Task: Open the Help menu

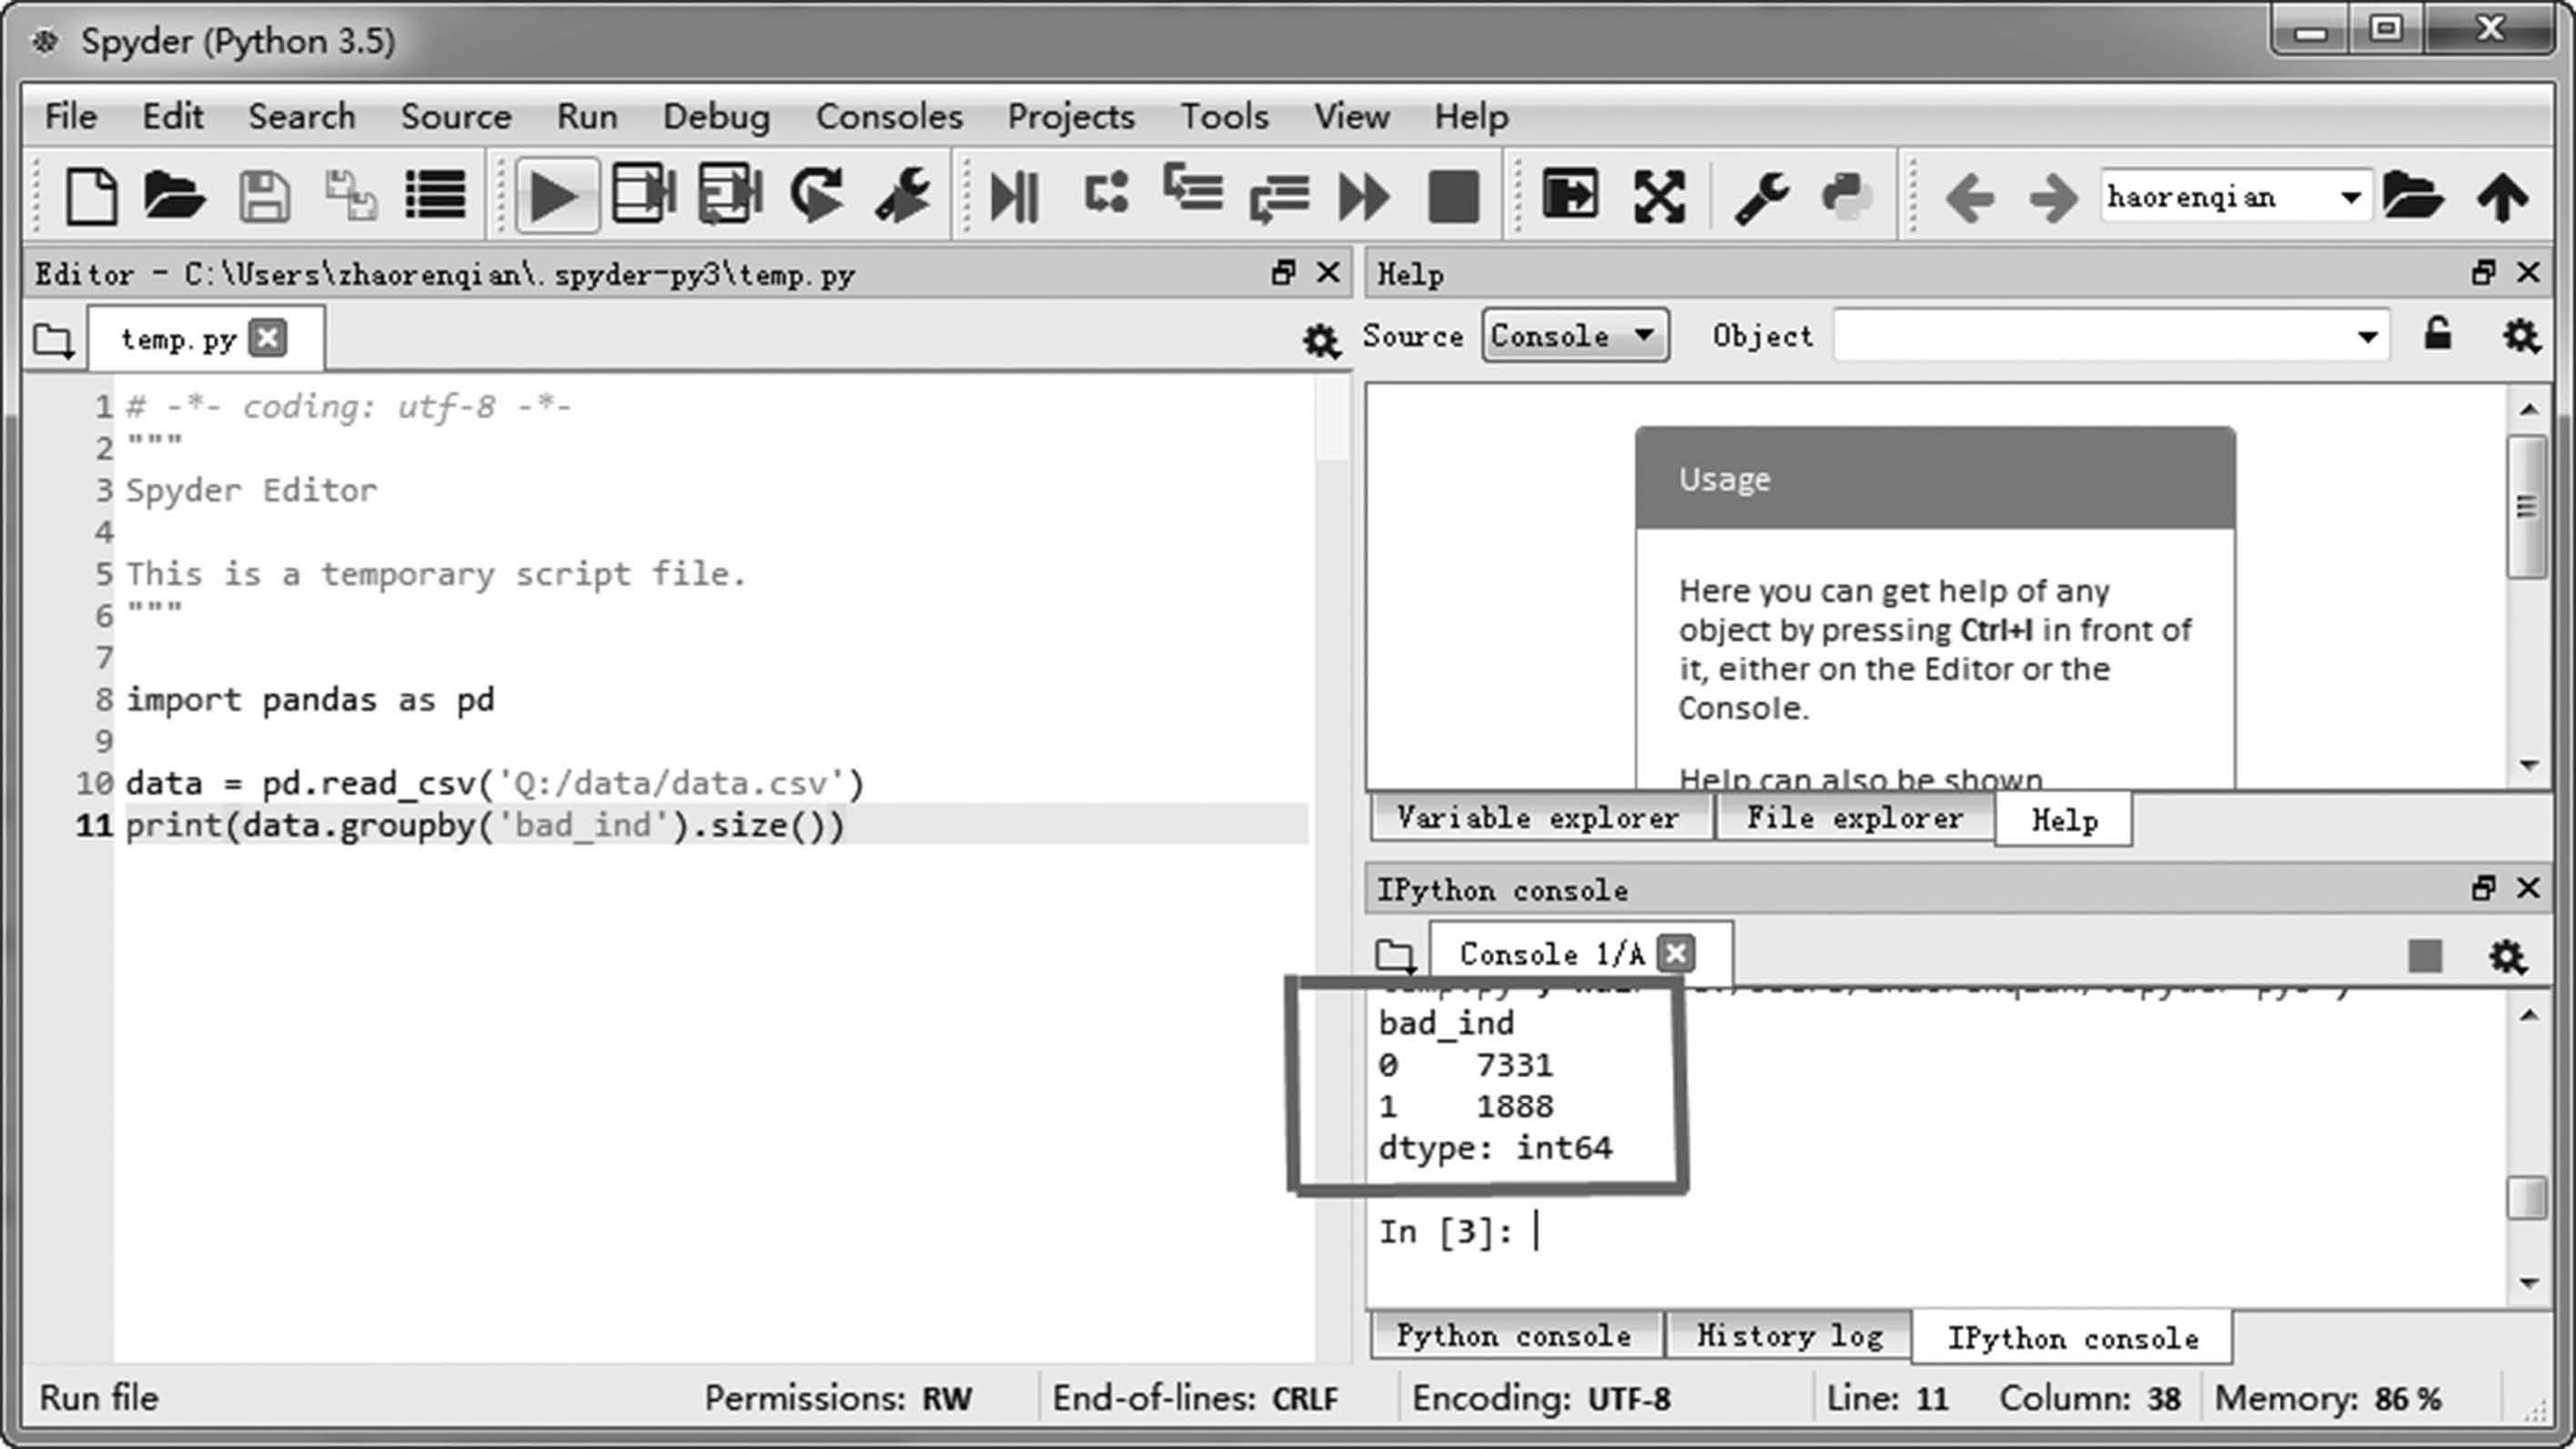Action: pos(1471,117)
